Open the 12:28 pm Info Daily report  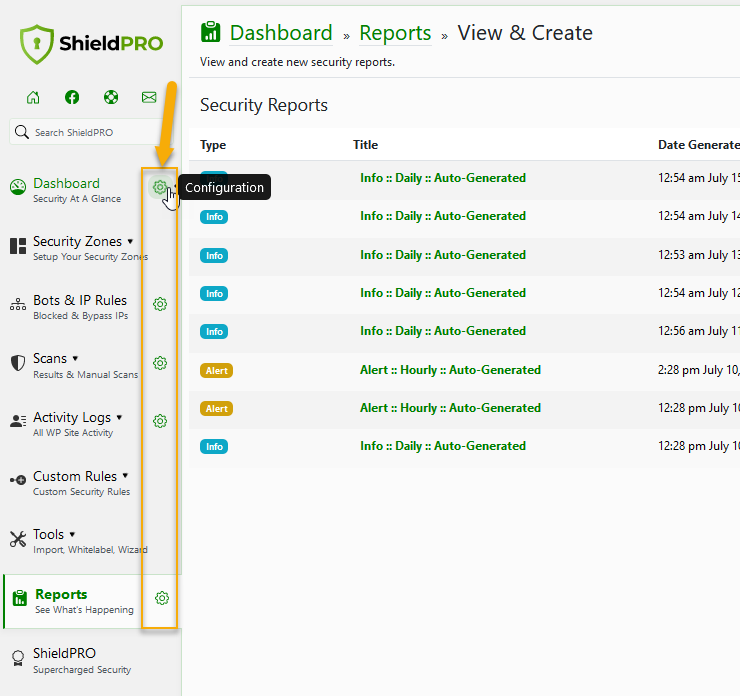443,446
